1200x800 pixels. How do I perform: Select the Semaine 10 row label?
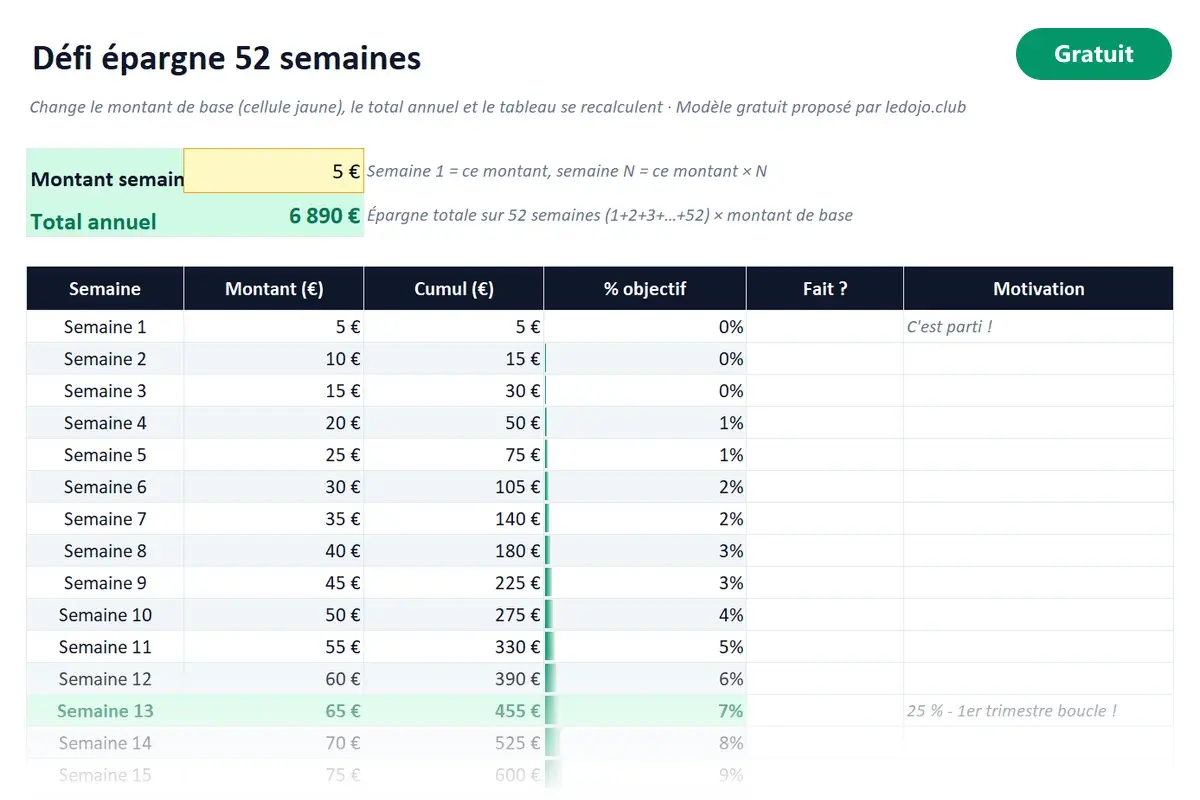pyautogui.click(x=105, y=615)
